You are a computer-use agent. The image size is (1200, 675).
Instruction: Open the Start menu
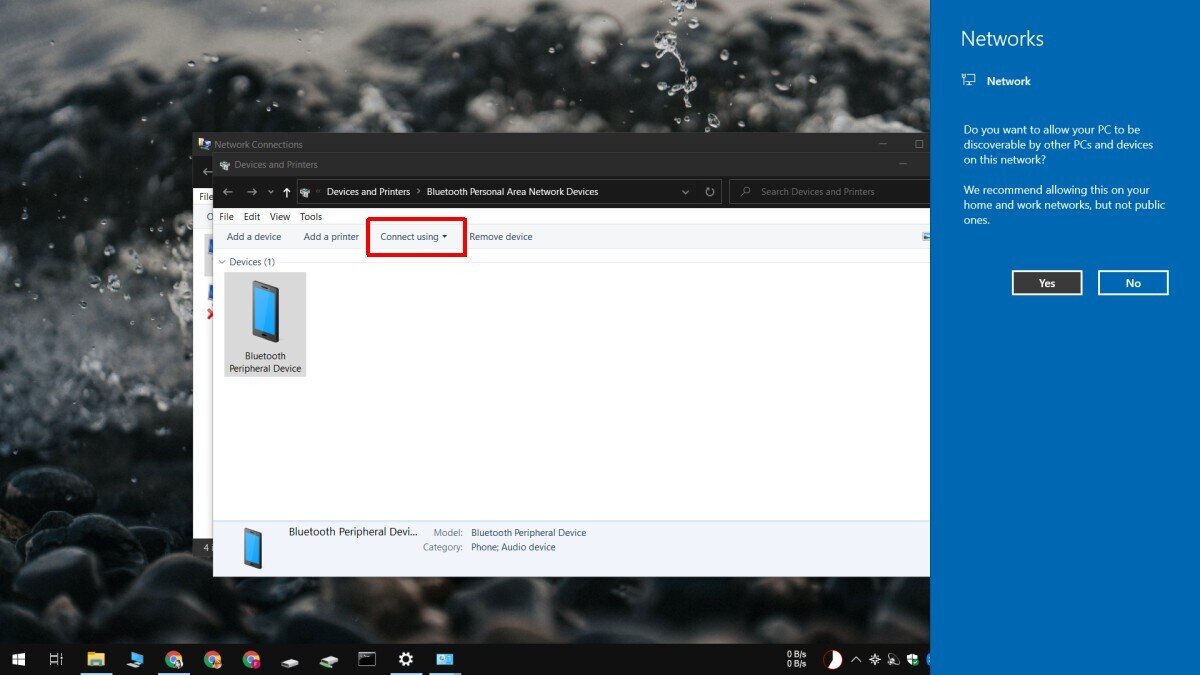18,659
